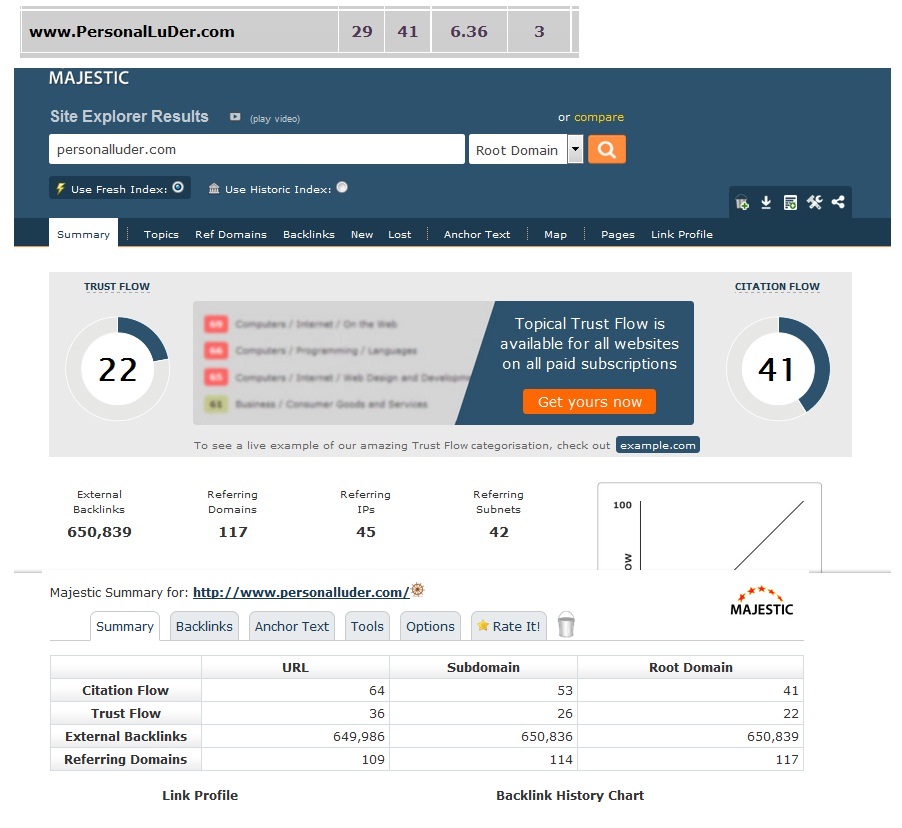The height and width of the screenshot is (828, 902).
Task: Click the Referring IPs value 45
Action: pos(366,532)
